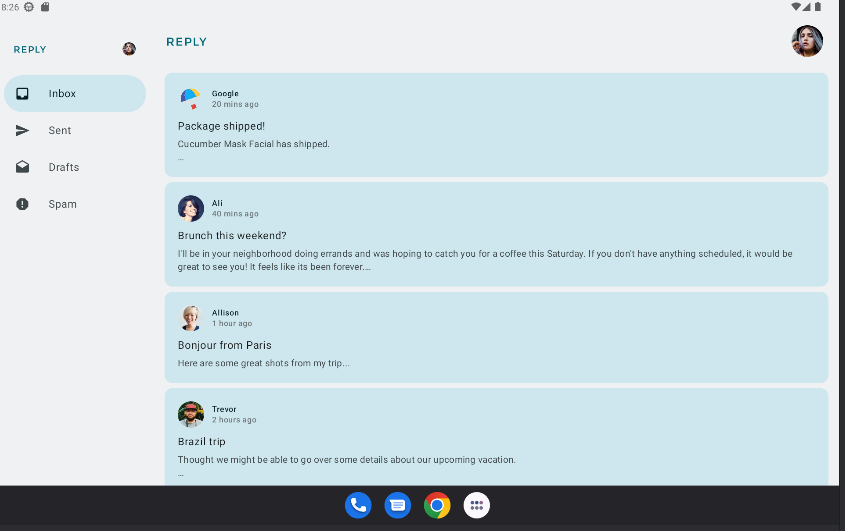The height and width of the screenshot is (531, 845).
Task: Open the 'Brazil trip' email
Action: point(496,437)
